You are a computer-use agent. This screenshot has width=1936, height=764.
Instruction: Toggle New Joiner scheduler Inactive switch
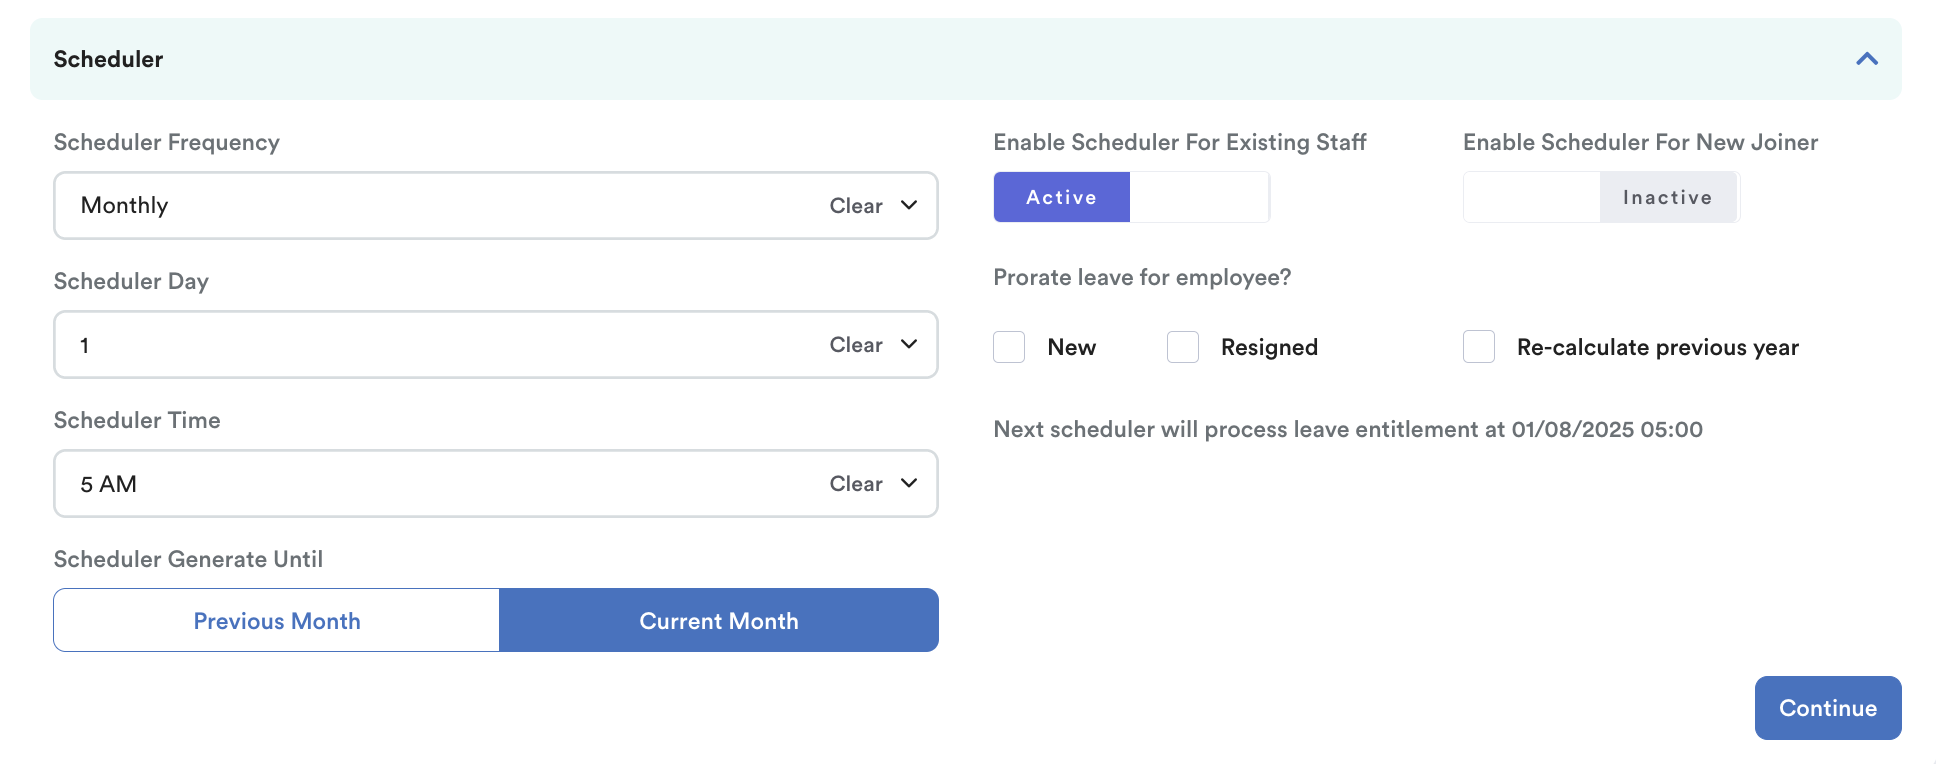tap(1667, 197)
